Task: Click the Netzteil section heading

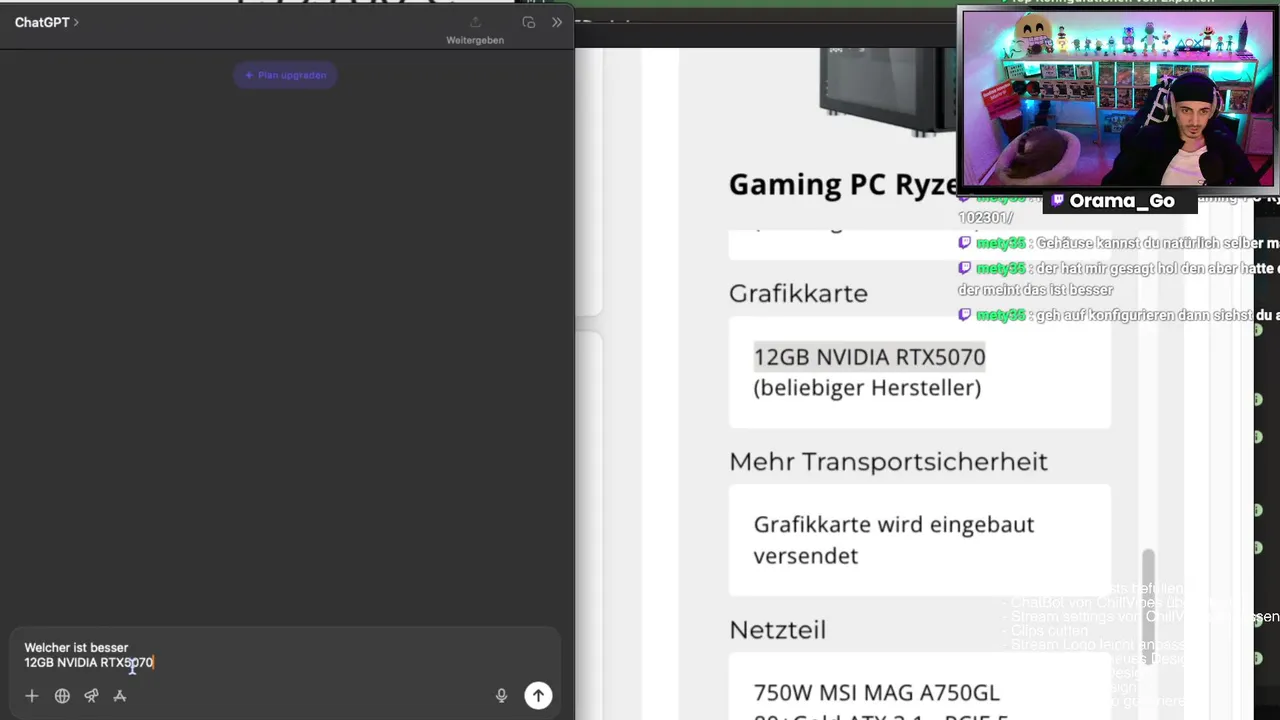Action: 777,630
